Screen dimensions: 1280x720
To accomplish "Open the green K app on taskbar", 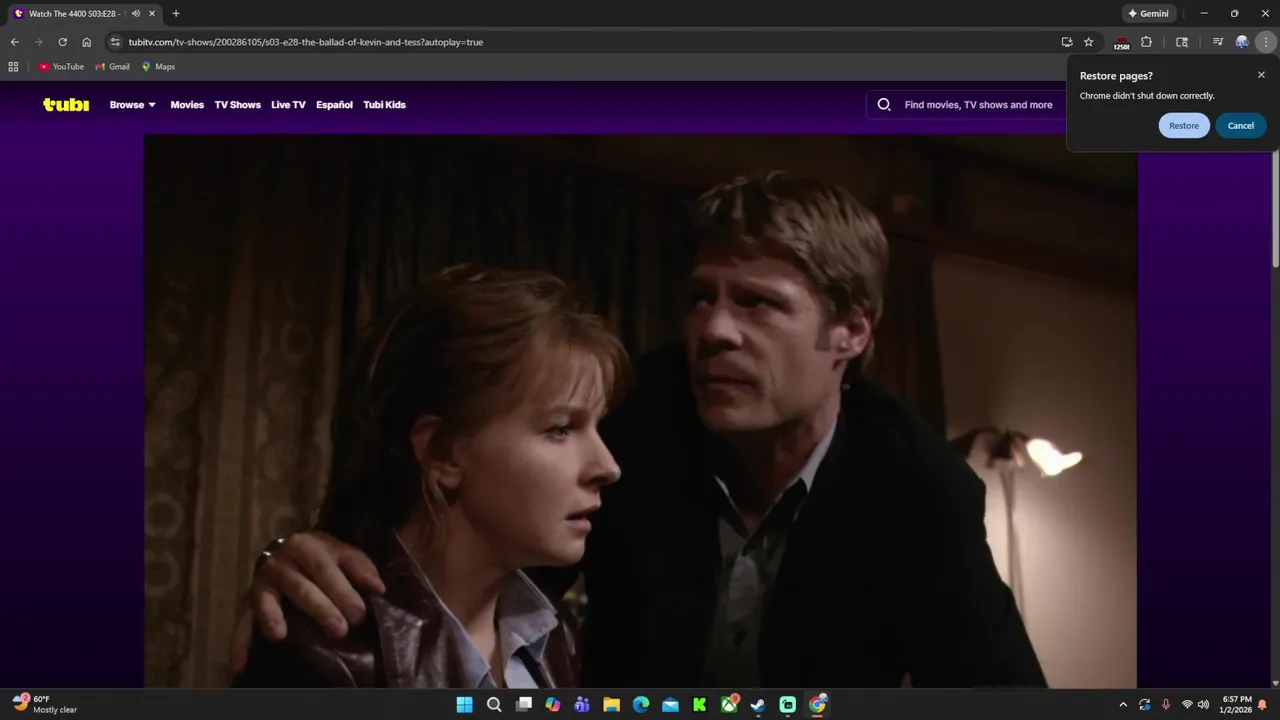I will pos(700,705).
